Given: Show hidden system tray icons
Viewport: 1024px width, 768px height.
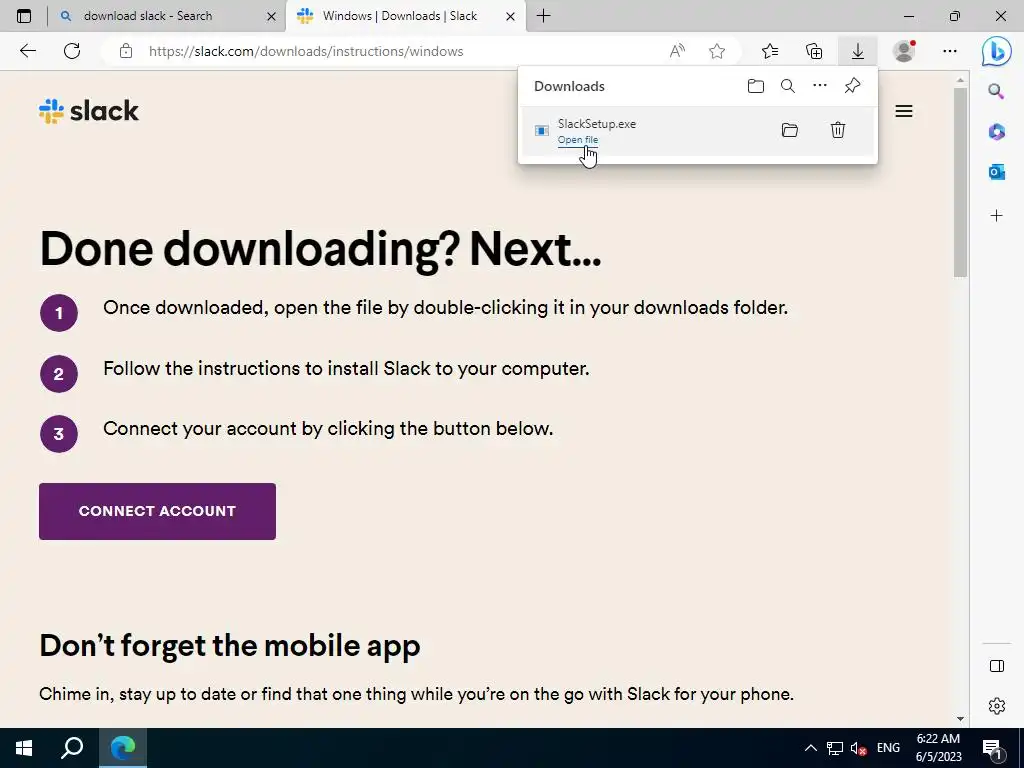Looking at the screenshot, I should click(x=810, y=748).
